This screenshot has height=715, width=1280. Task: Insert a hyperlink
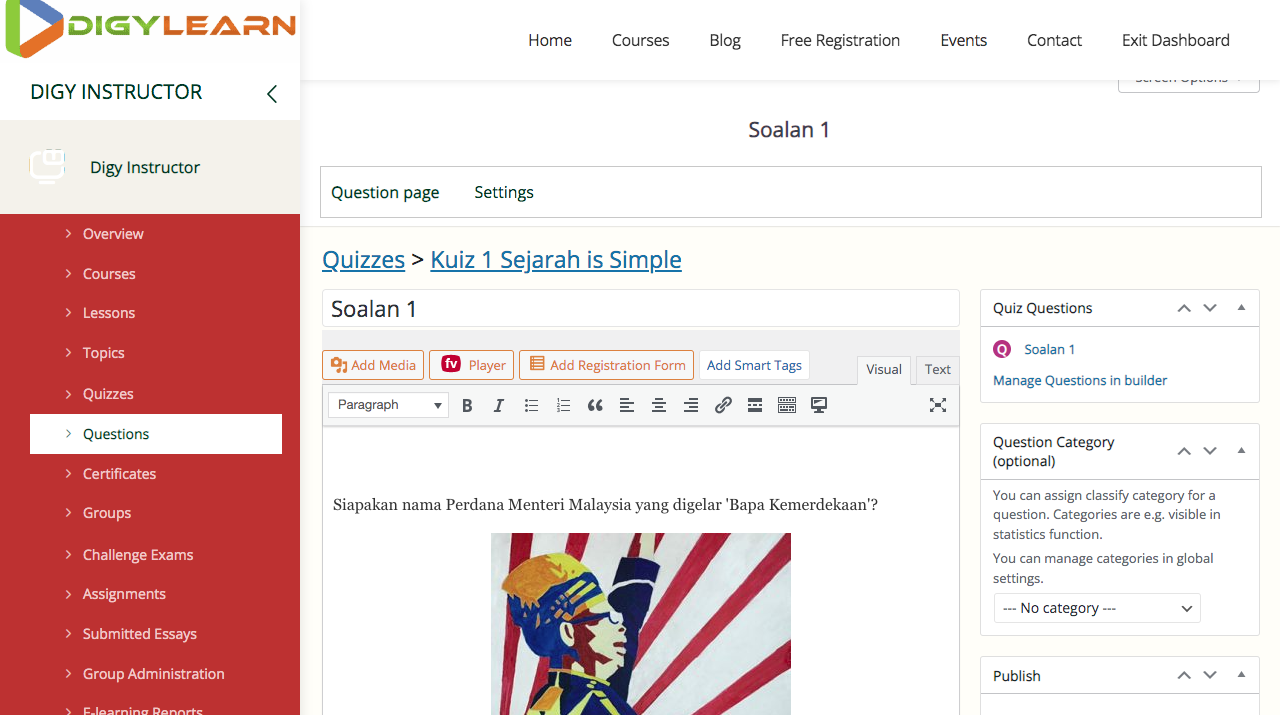[723, 405]
